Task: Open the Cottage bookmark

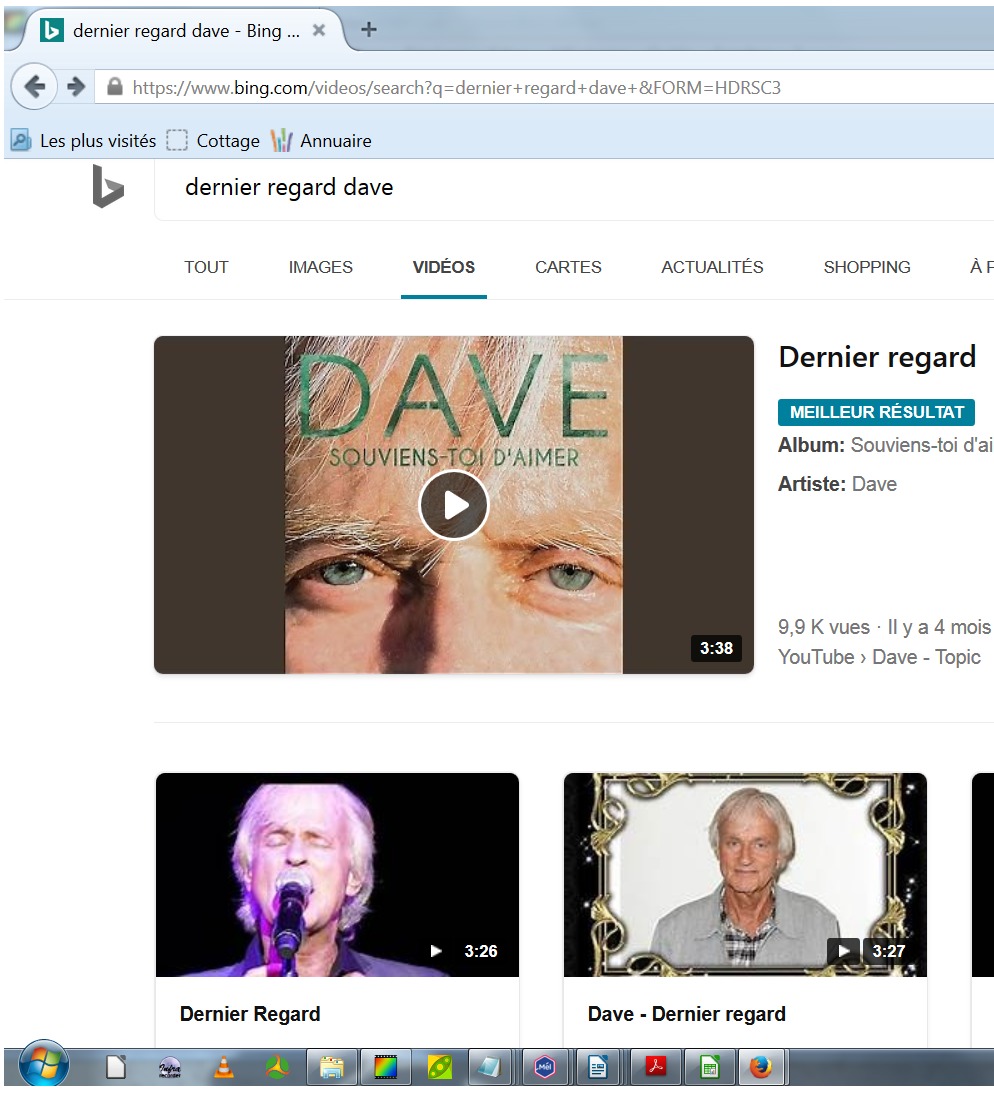Action: point(213,140)
